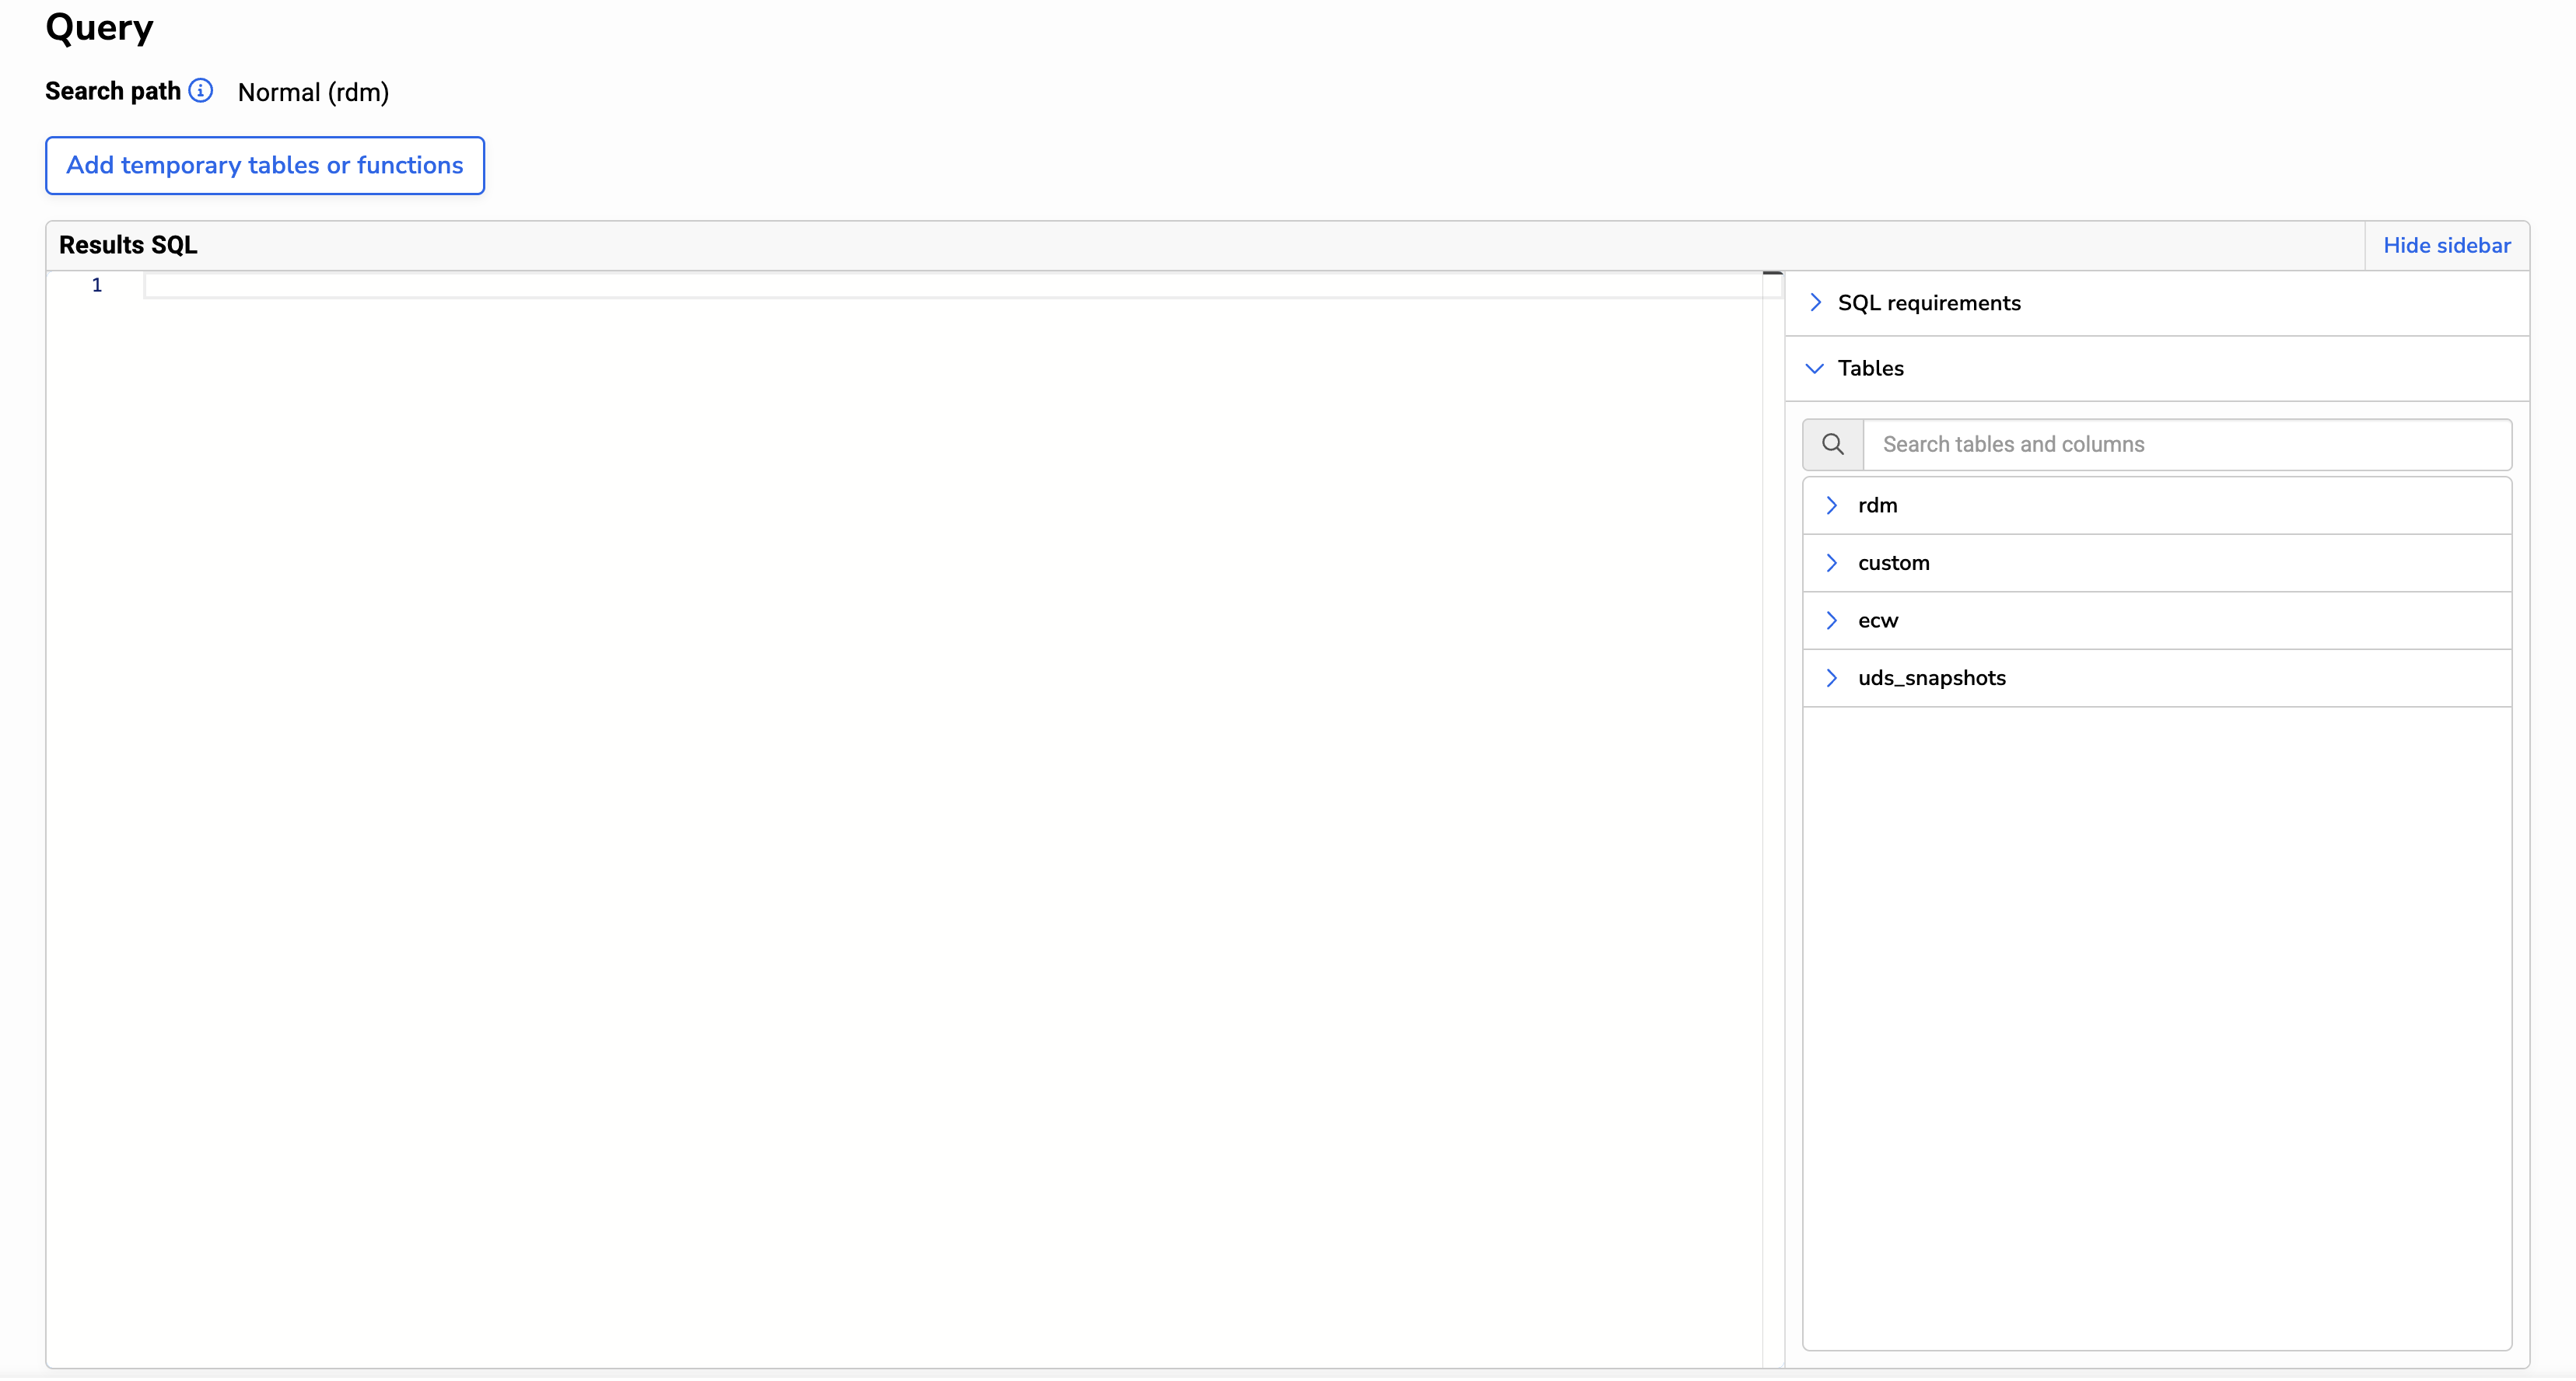Select the uds_snapshots schema label
This screenshot has width=2576, height=1381.
coord(1931,678)
